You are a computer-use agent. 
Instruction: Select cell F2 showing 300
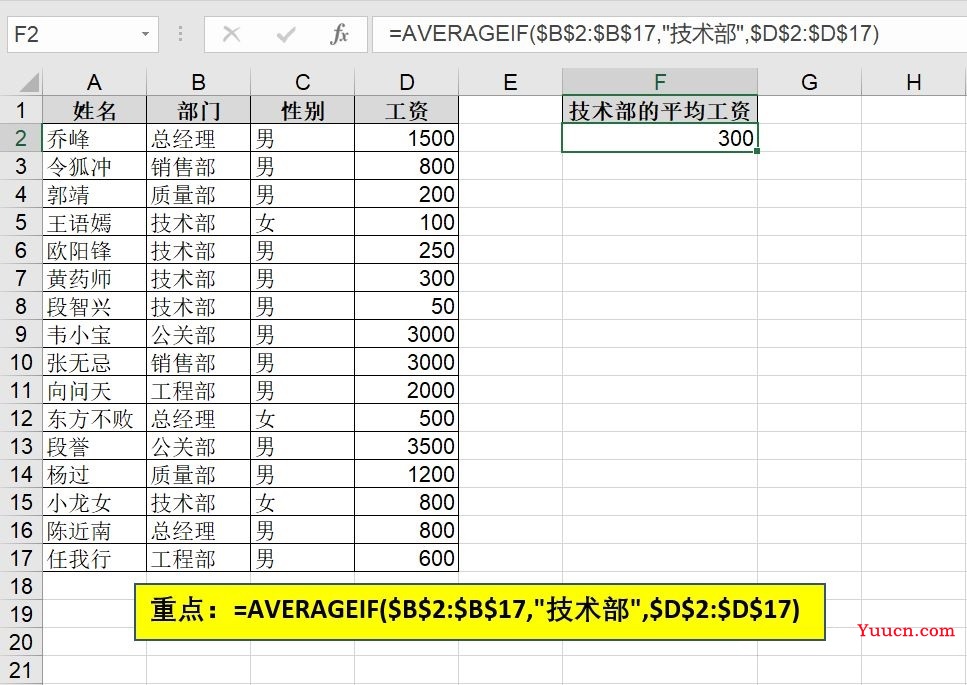660,138
